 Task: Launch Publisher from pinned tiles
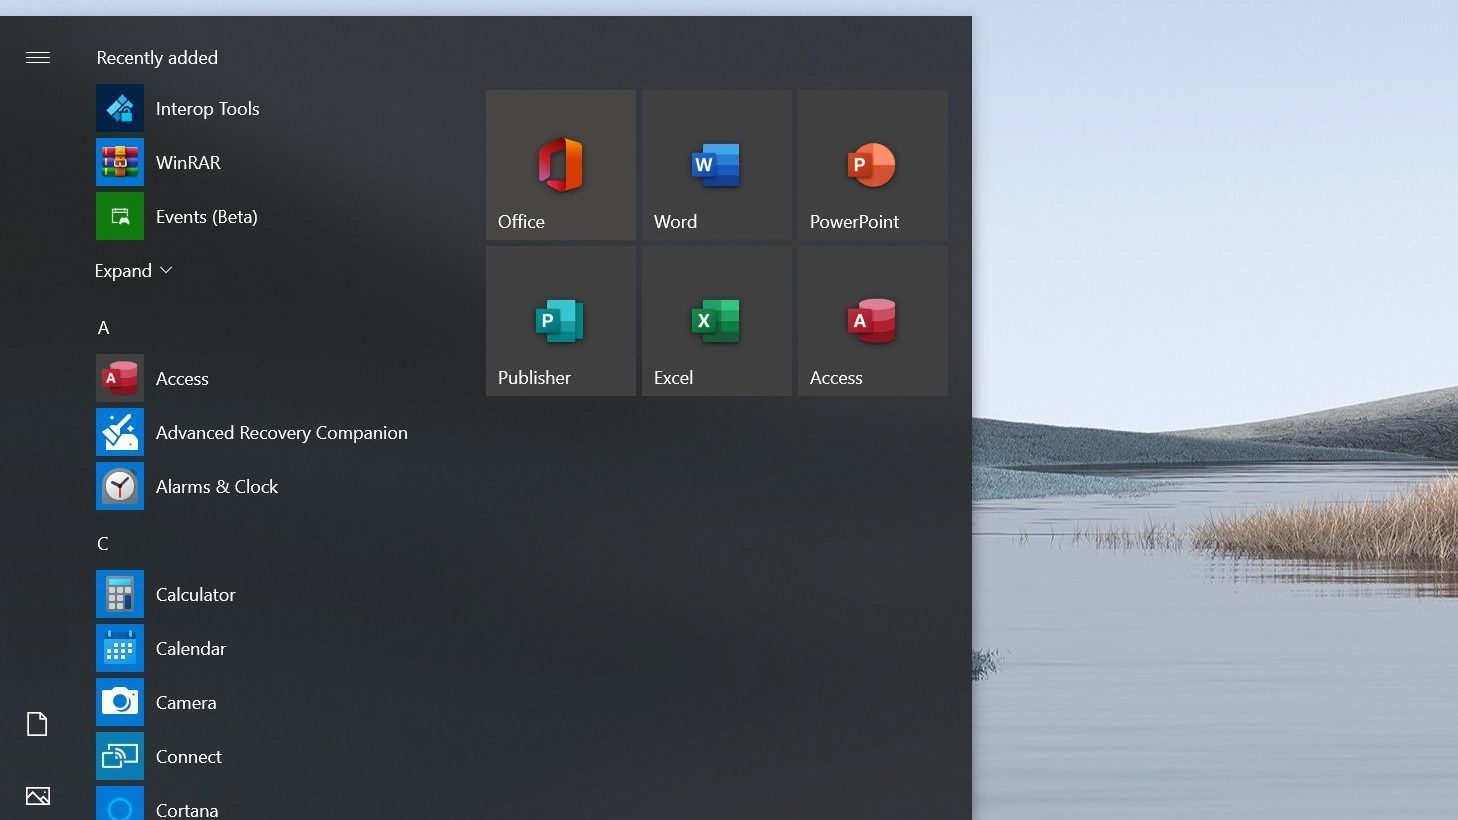click(x=561, y=321)
